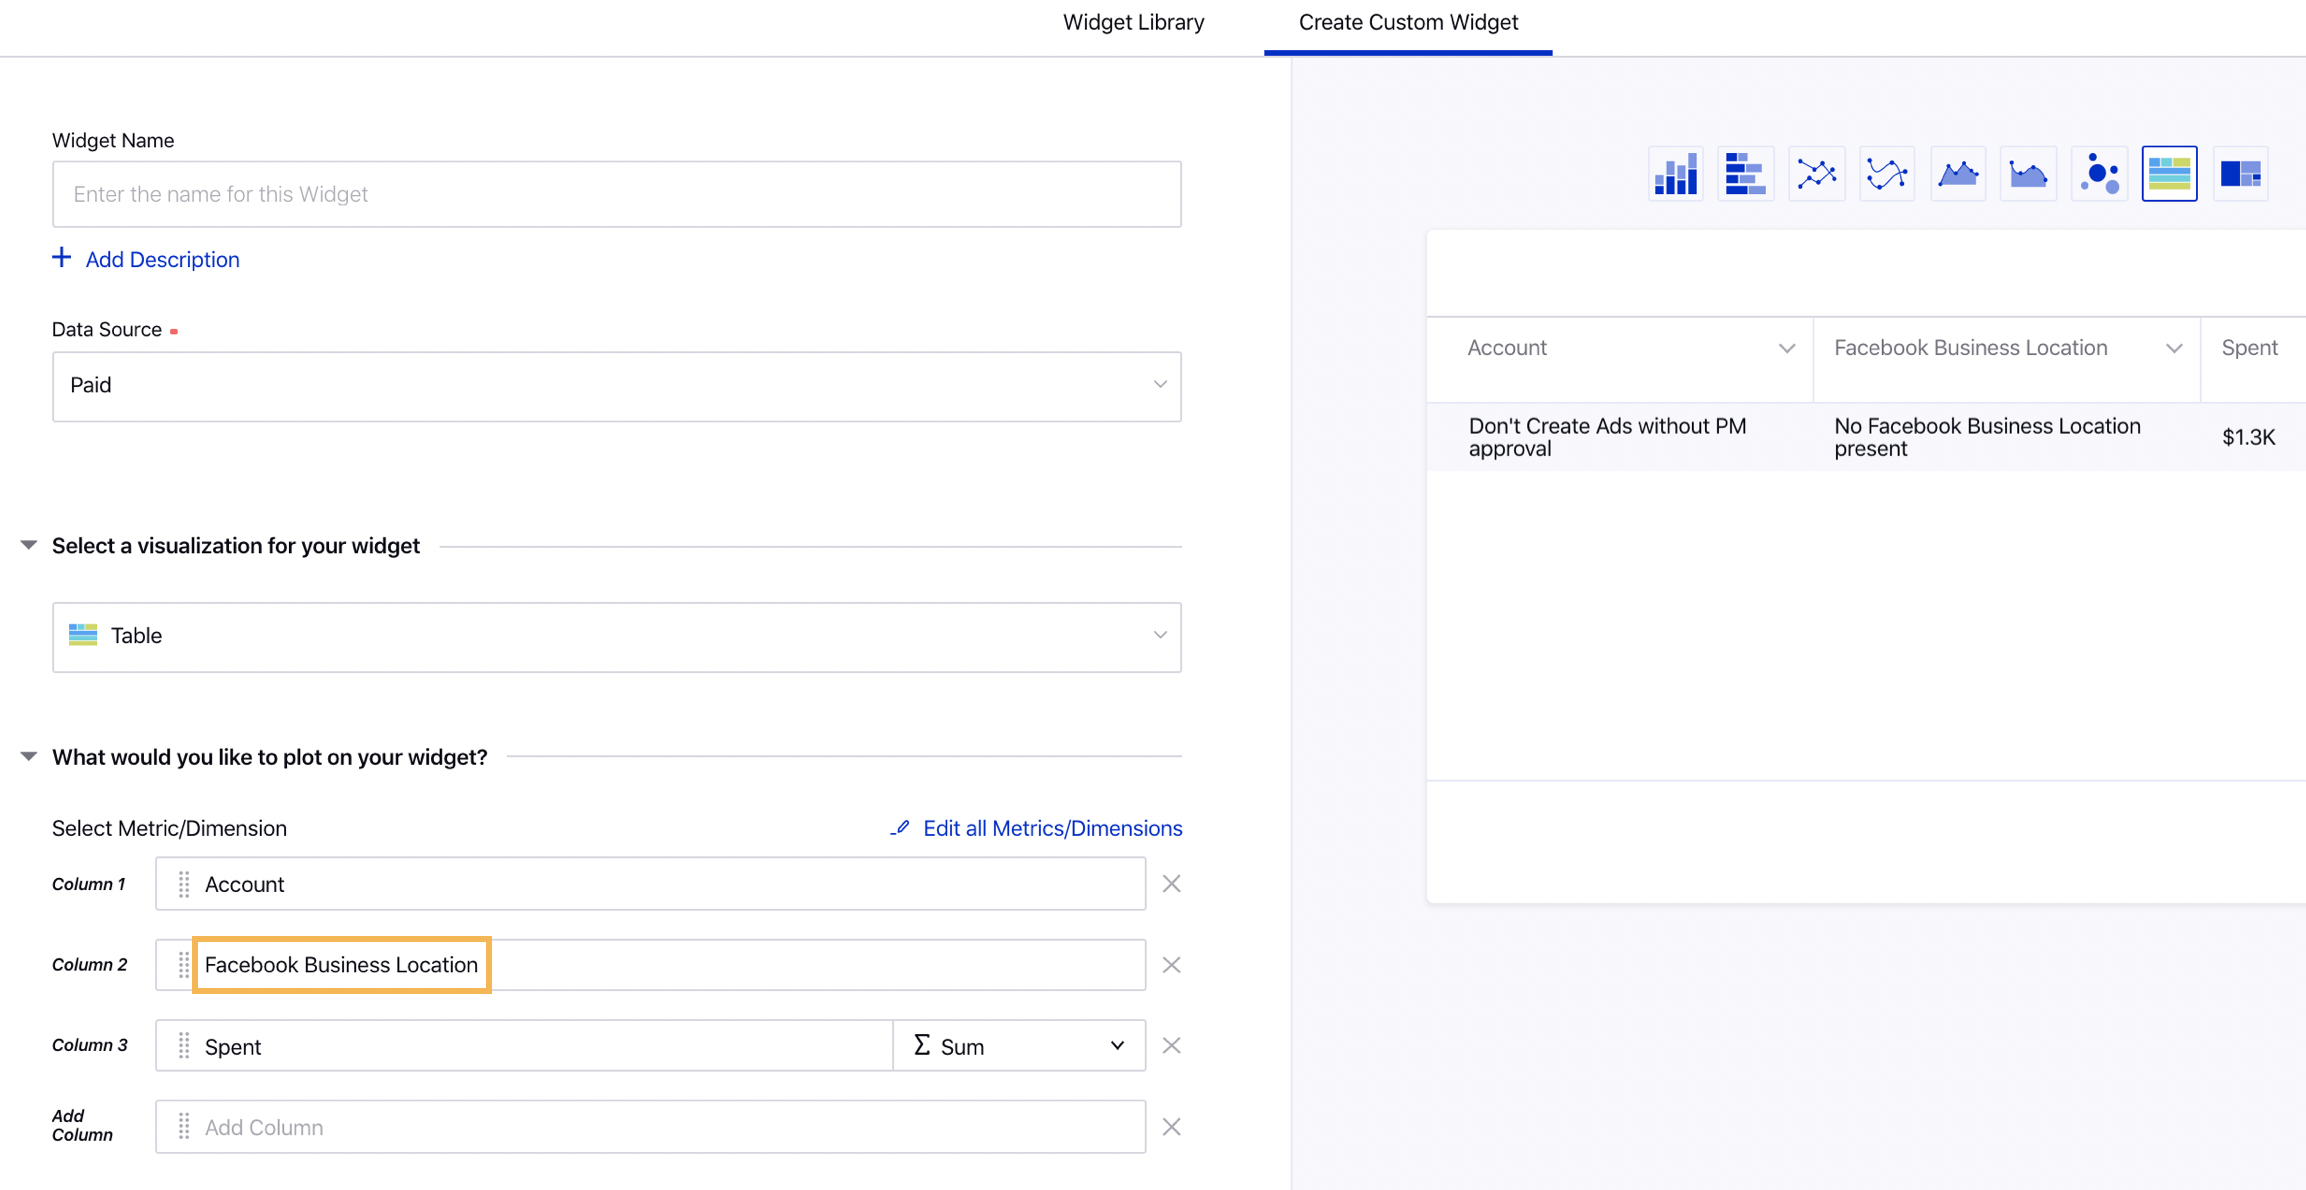2306x1190 pixels.
Task: Open the Data Source dropdown showing Paid
Action: point(617,386)
